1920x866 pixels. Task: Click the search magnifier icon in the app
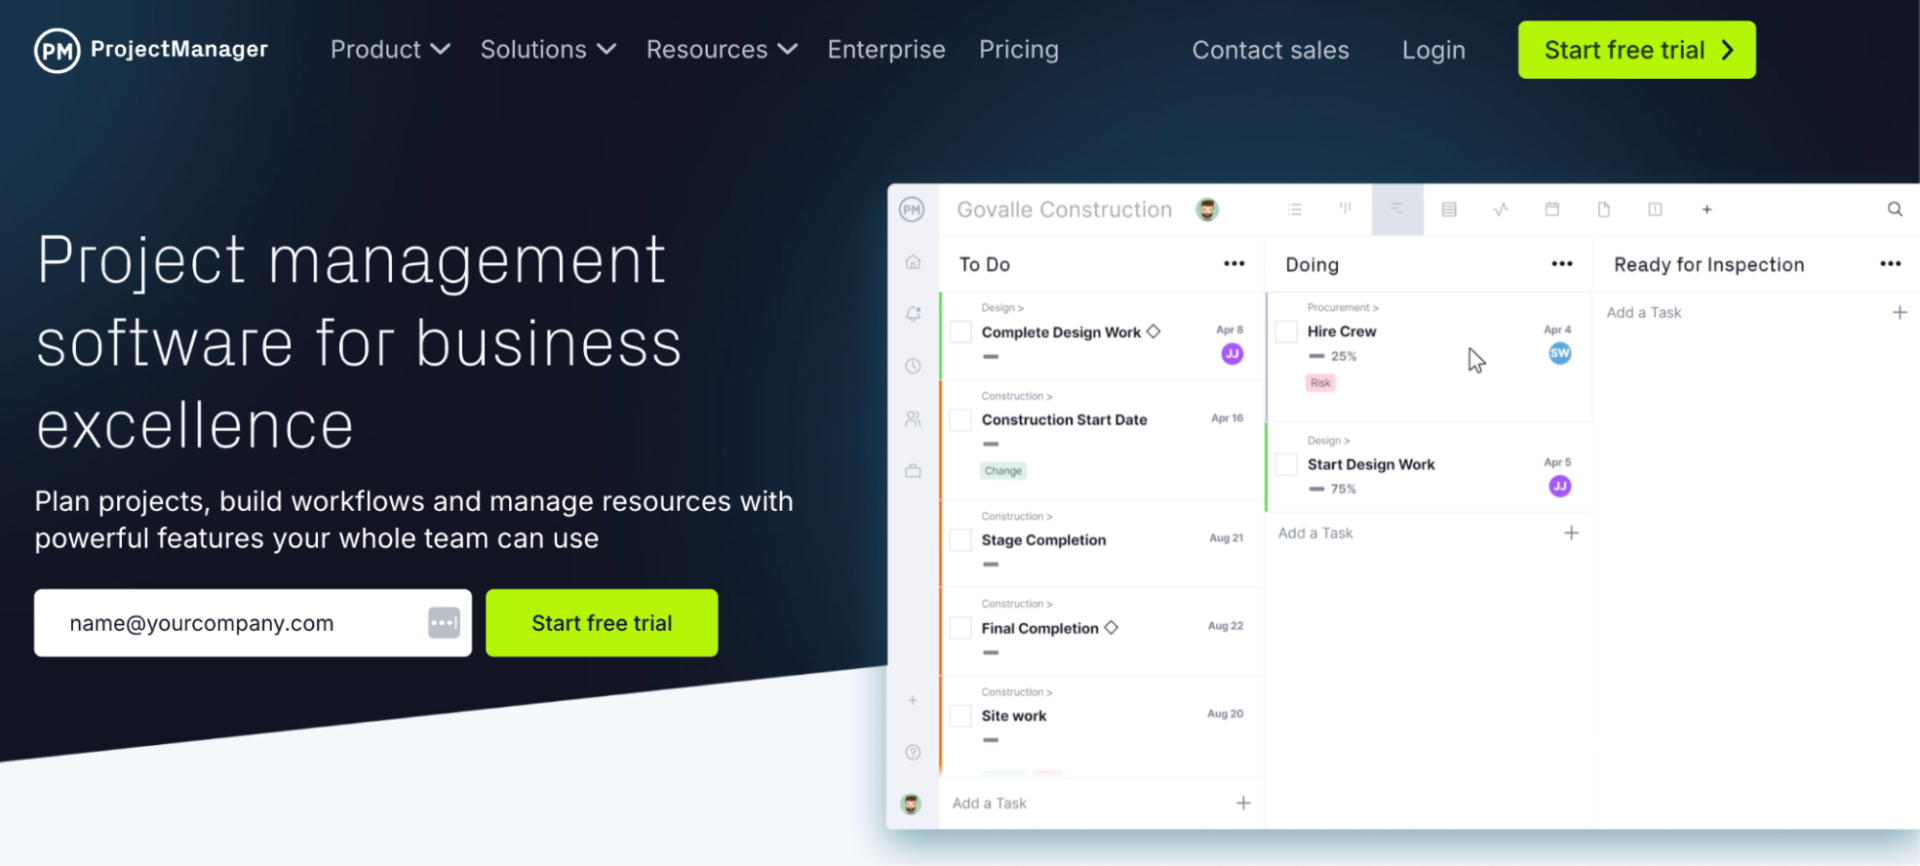(1895, 209)
